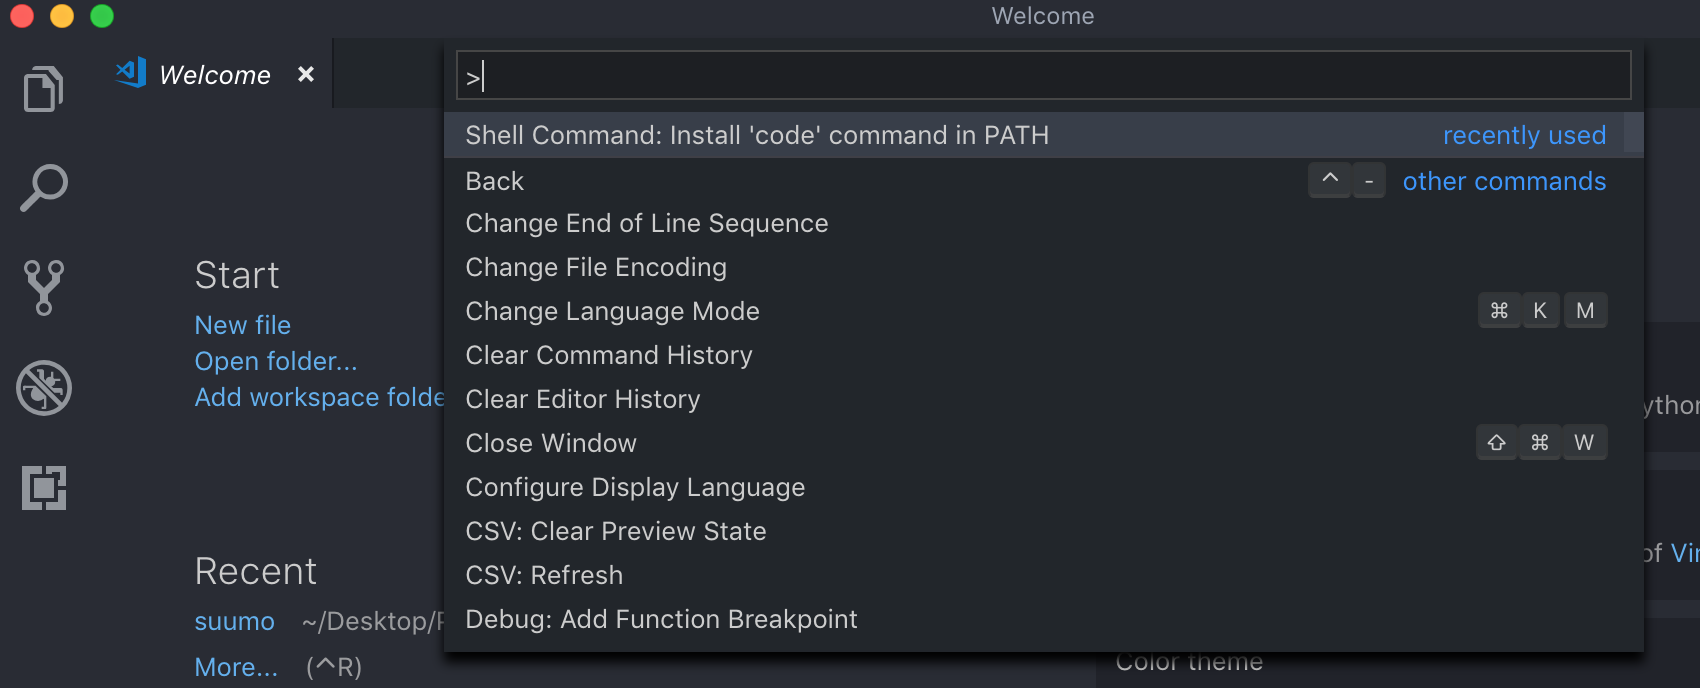This screenshot has width=1700, height=688.
Task: Click the More... recent link
Action: click(x=236, y=667)
